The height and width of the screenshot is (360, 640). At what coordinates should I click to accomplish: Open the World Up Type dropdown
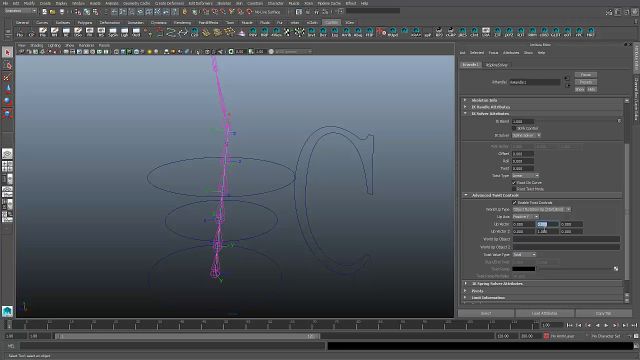[542, 209]
